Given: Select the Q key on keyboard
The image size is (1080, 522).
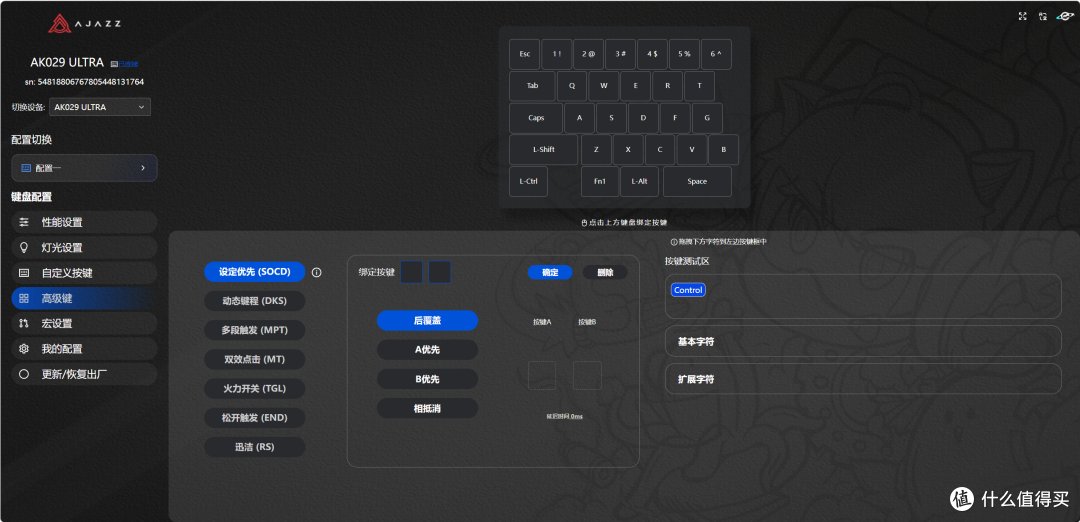Looking at the screenshot, I should point(572,86).
